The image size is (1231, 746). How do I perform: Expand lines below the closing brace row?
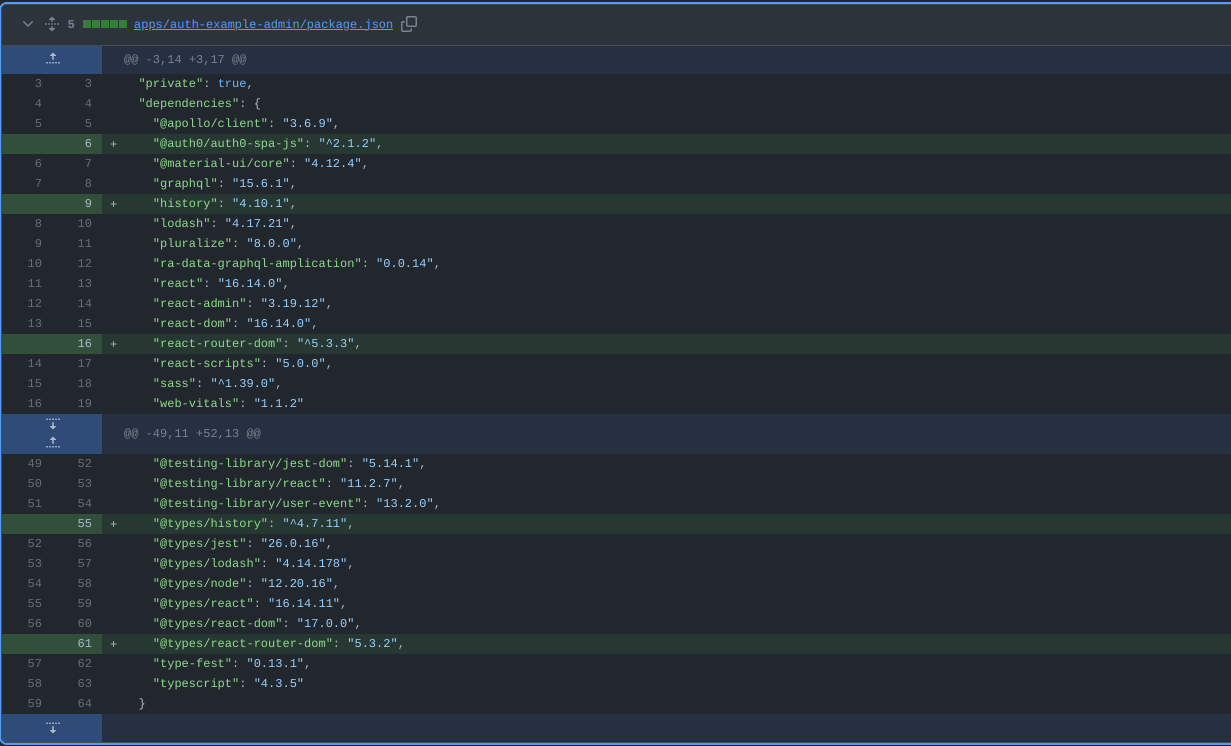(x=52, y=728)
